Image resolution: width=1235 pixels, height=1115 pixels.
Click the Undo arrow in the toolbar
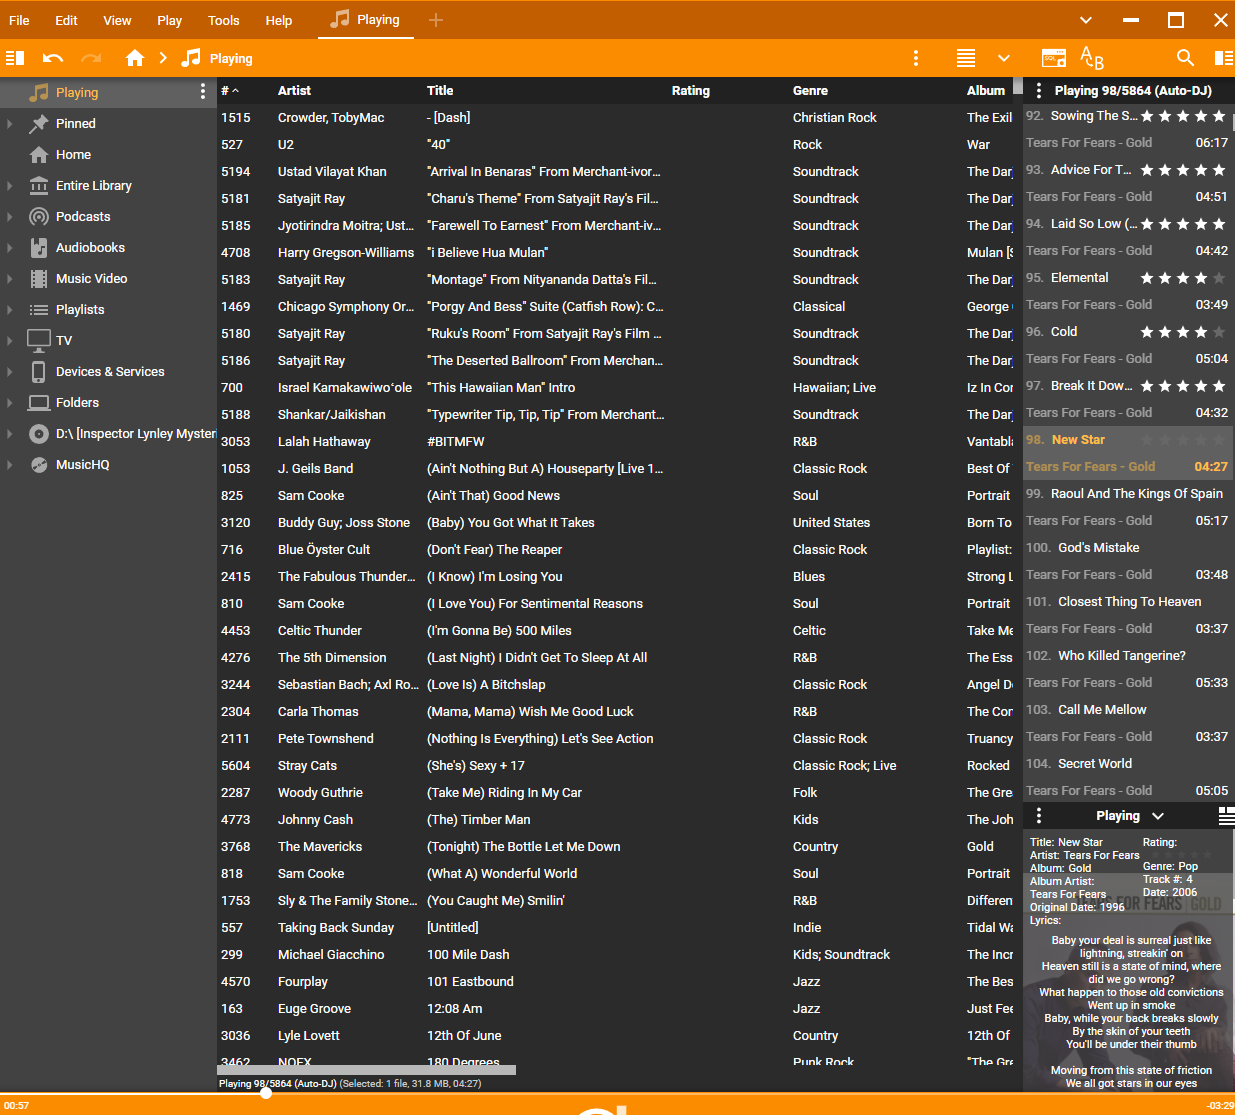point(53,58)
